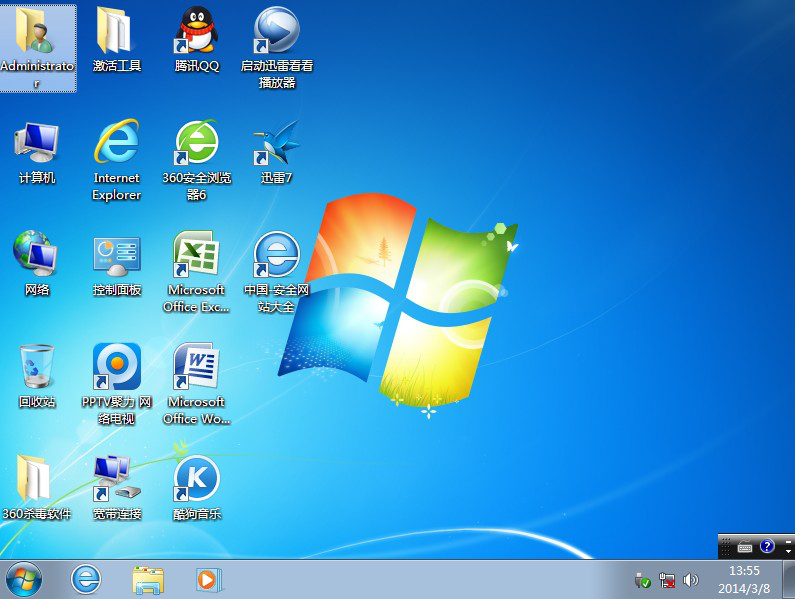Launch Windows Media Player from the taskbar
Screen dimensions: 795x599
click(x=208, y=579)
